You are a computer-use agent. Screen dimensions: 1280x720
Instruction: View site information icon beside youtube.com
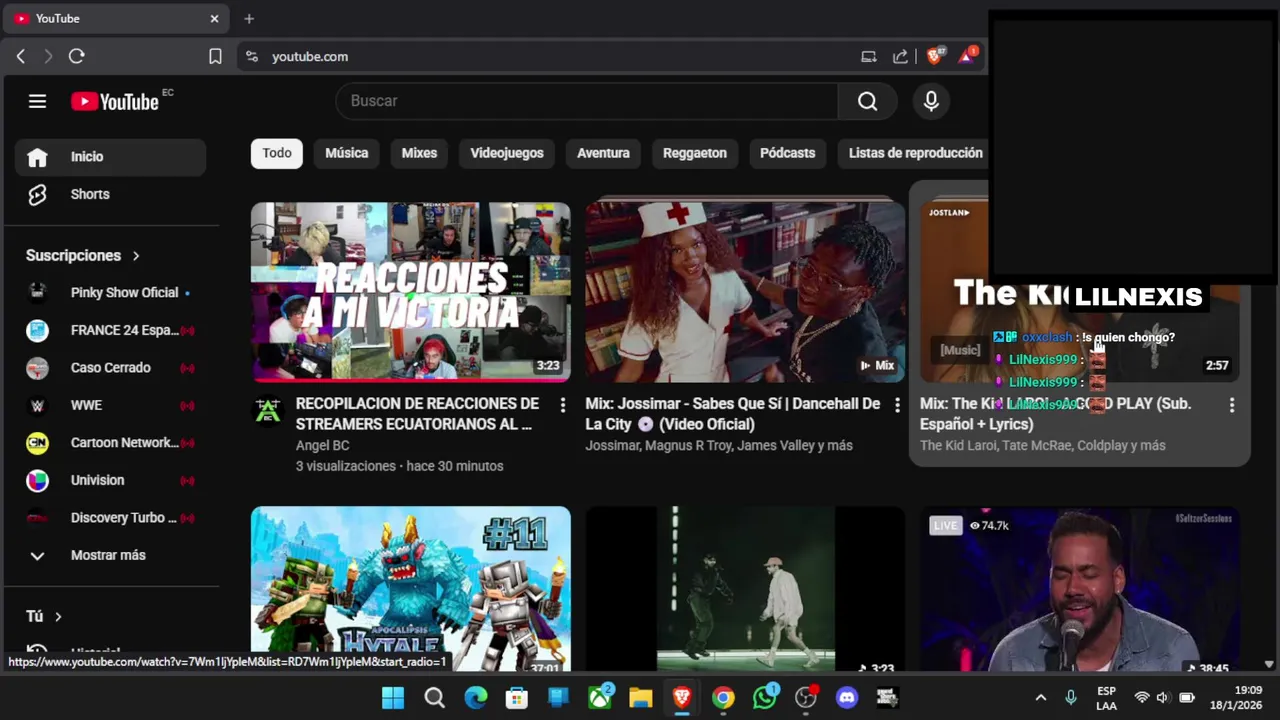click(x=252, y=57)
